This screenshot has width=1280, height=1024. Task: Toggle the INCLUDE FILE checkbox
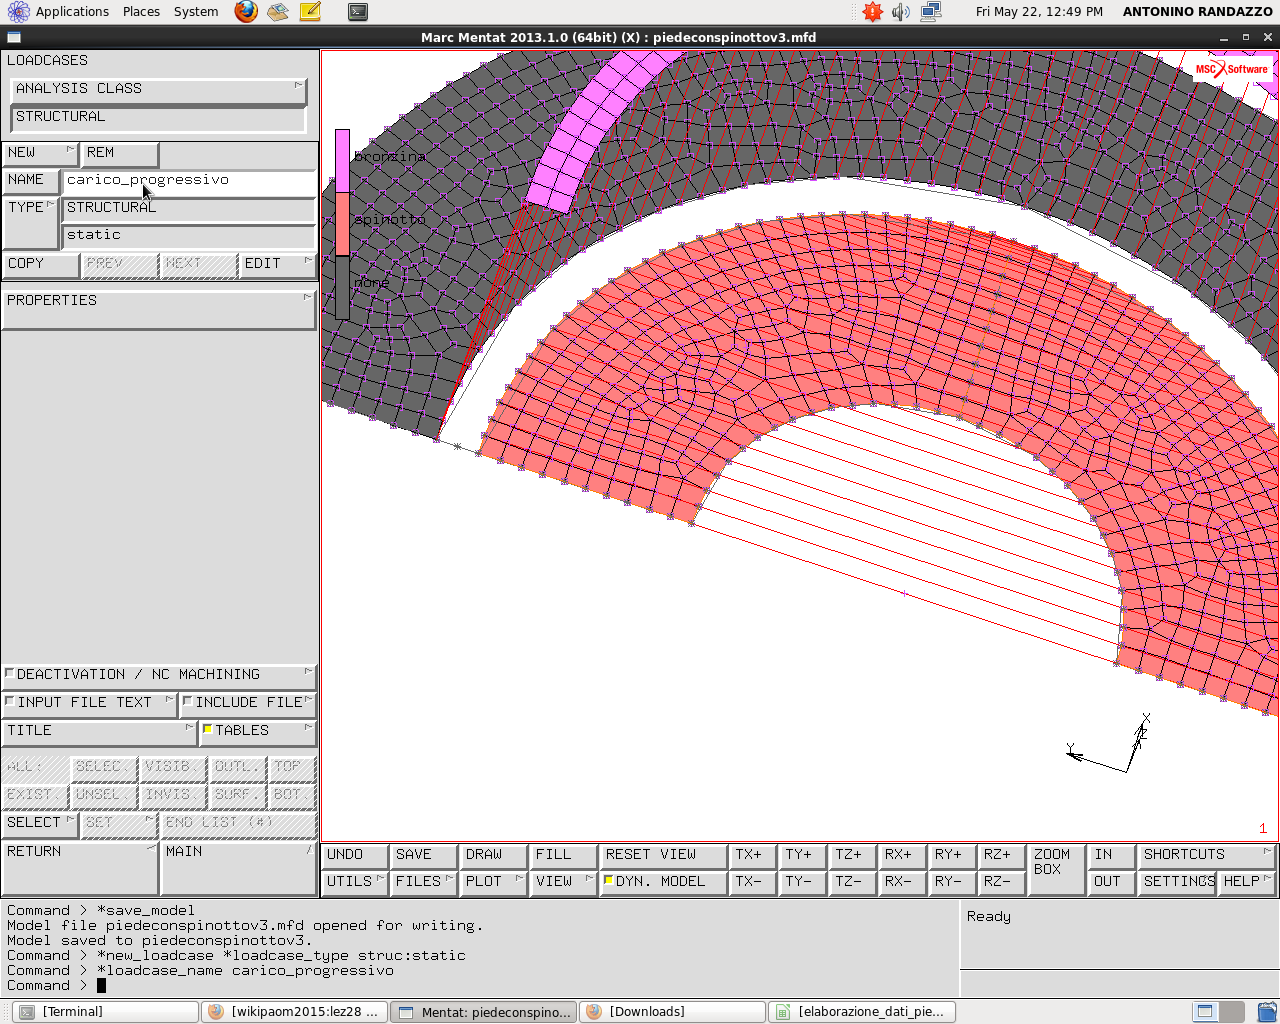click(x=188, y=702)
